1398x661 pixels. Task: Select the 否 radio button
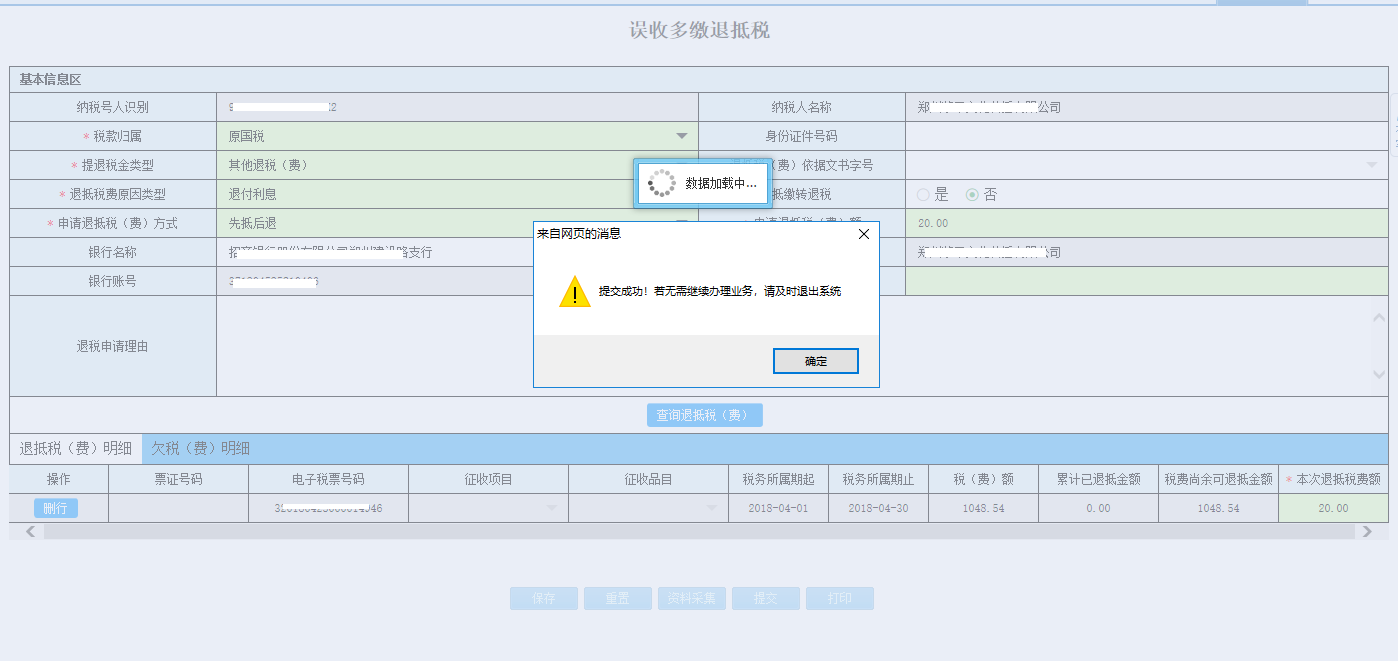tap(971, 195)
